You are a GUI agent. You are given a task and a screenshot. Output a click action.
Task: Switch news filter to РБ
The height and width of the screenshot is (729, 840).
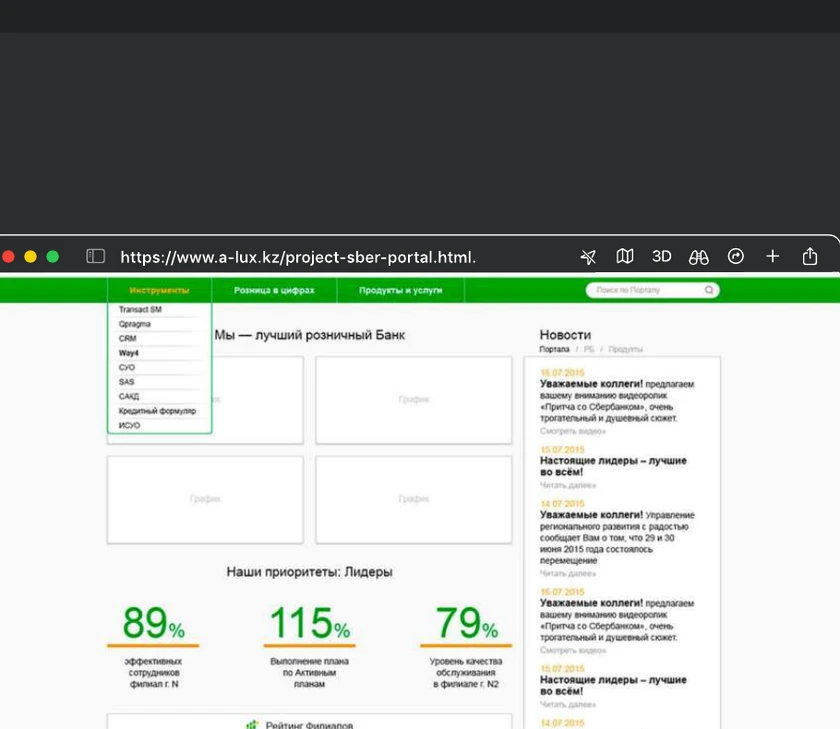coord(588,350)
